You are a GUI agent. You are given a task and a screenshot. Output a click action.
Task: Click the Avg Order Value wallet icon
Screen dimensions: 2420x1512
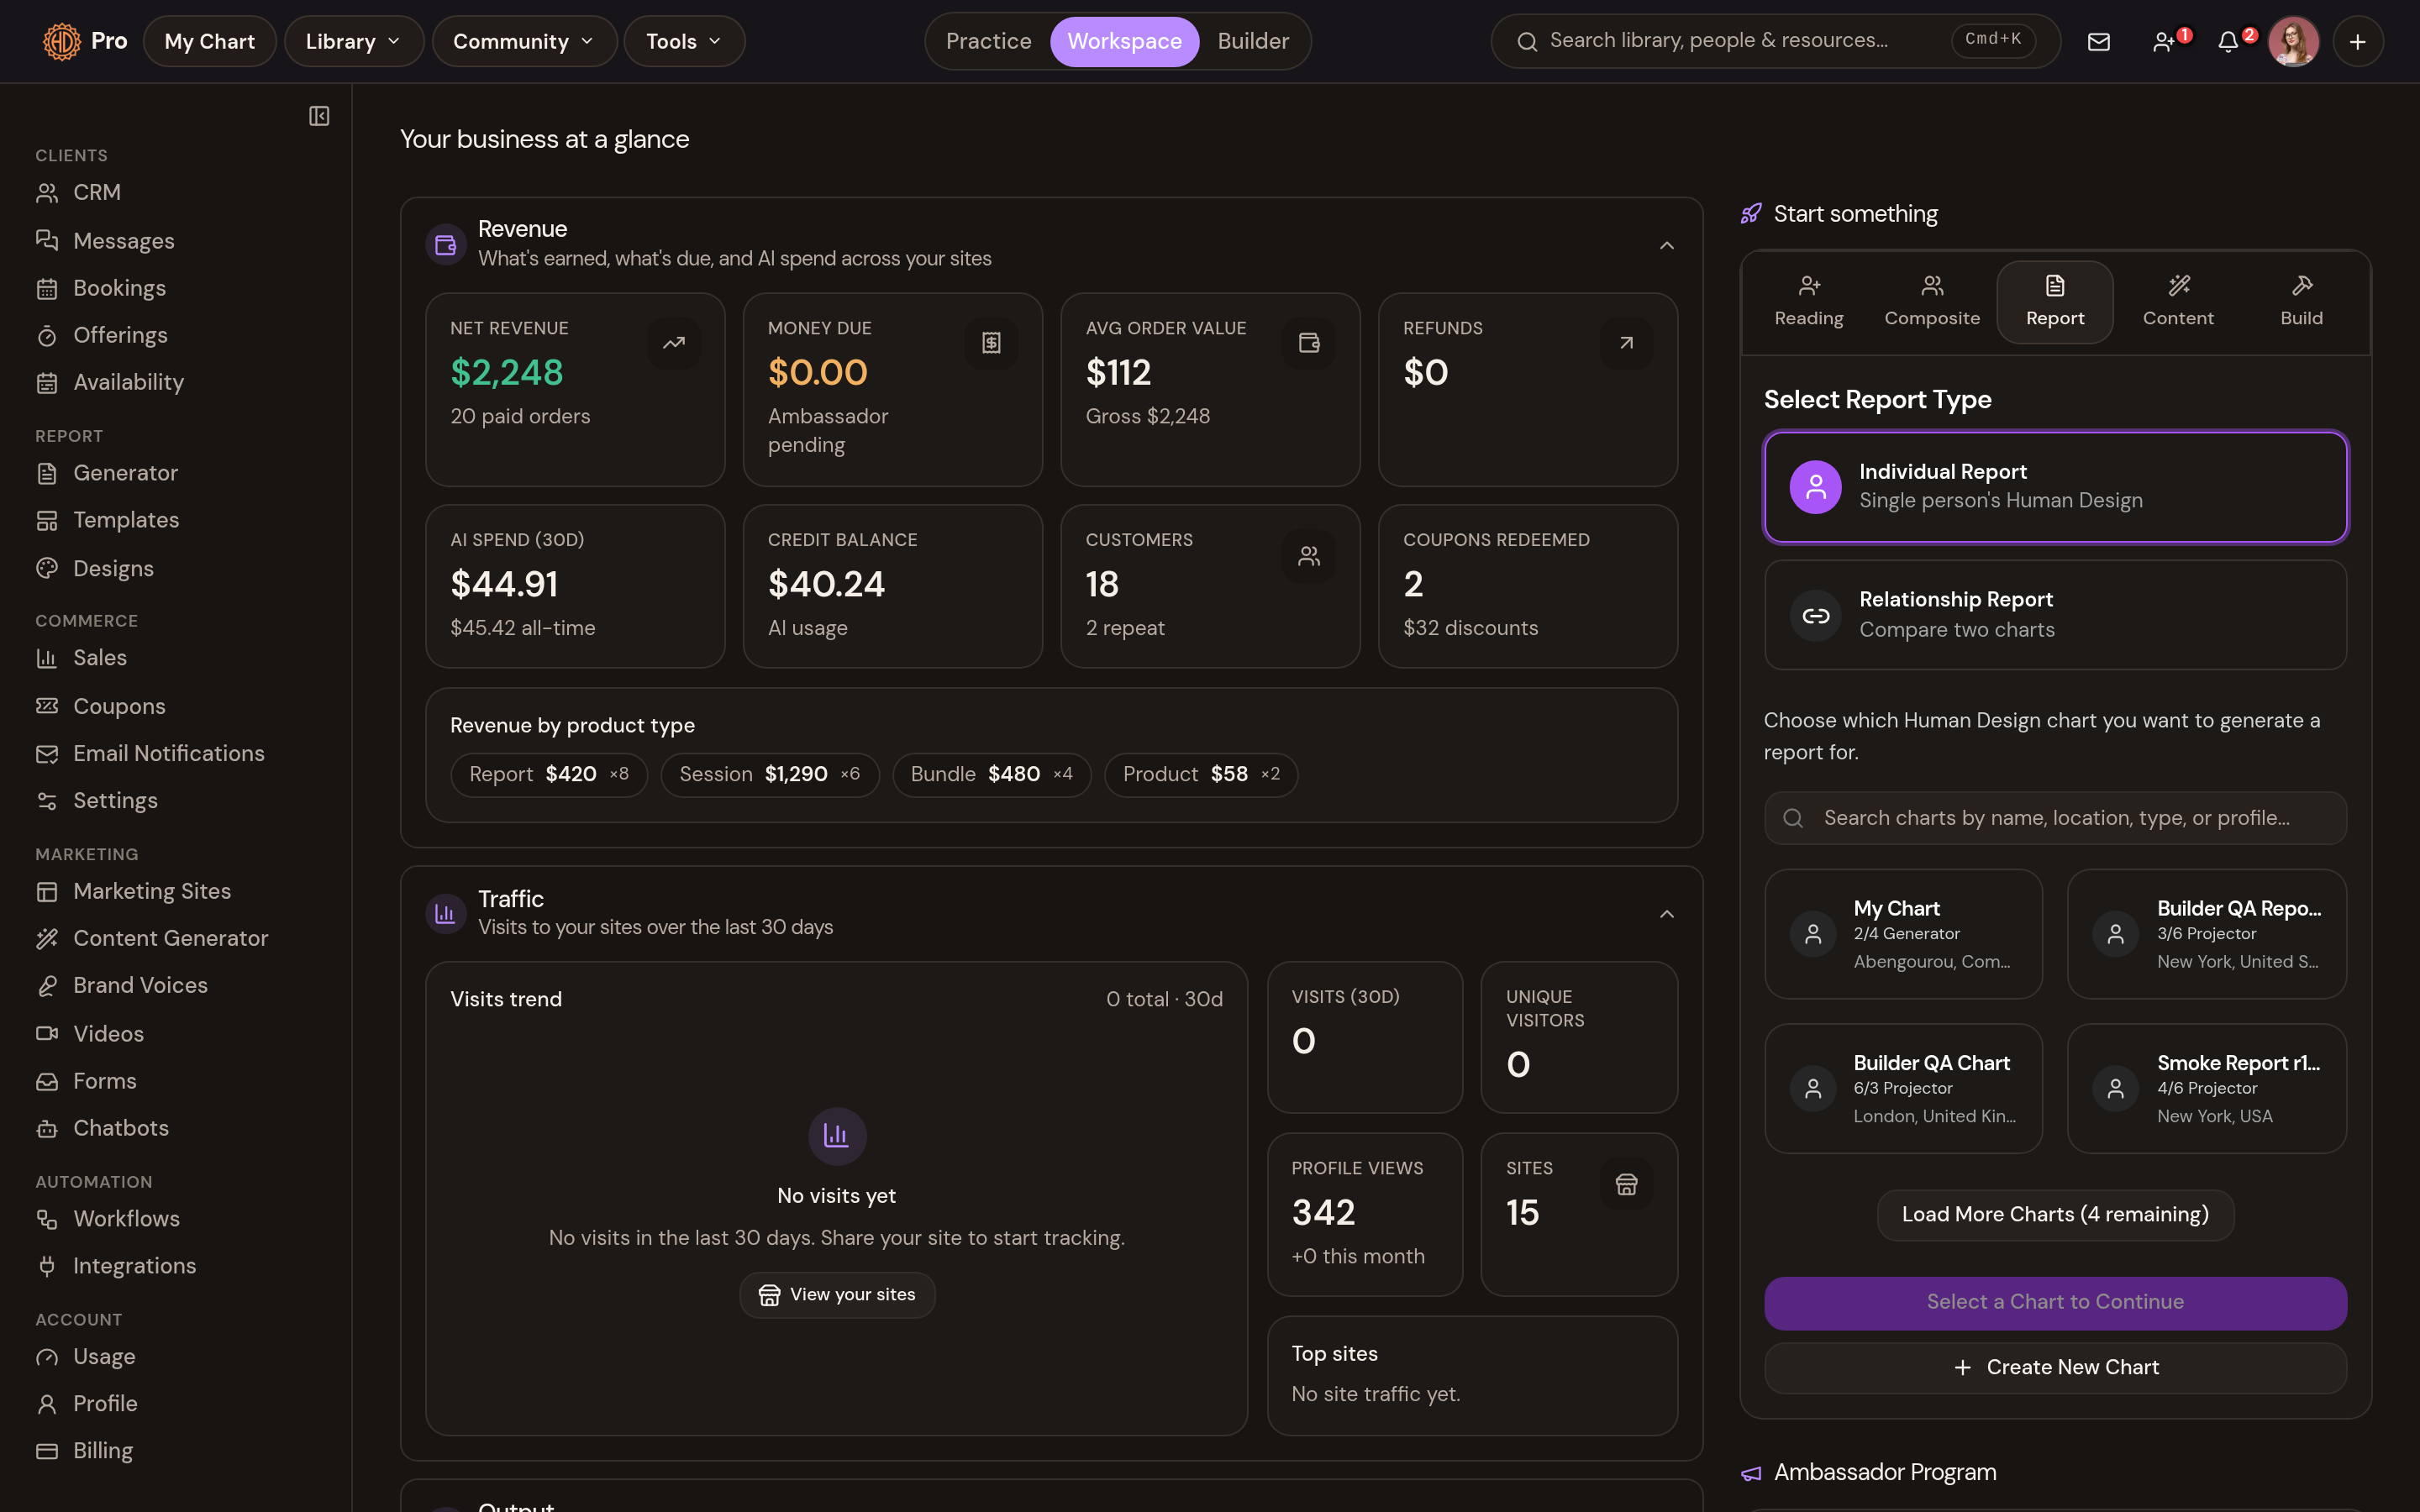coord(1309,343)
